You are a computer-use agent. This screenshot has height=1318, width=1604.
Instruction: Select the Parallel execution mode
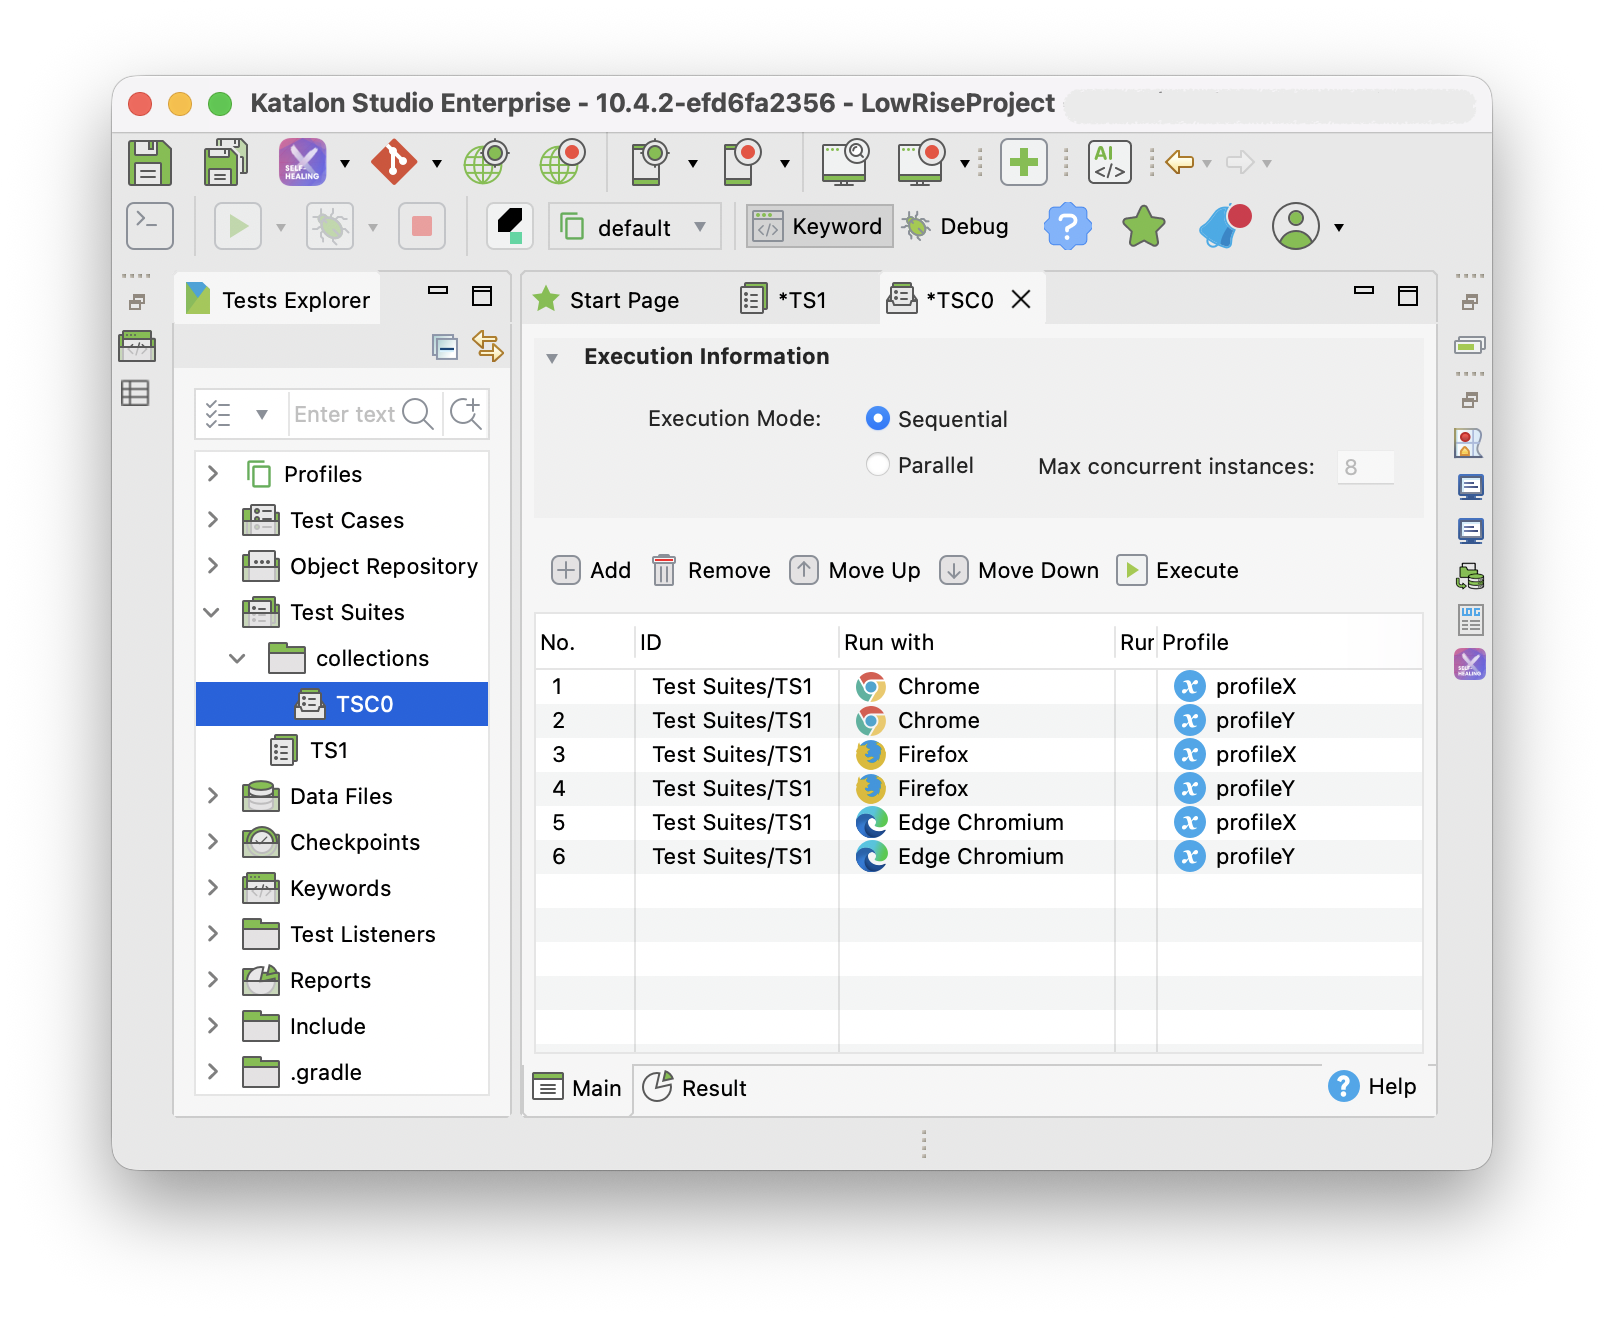[x=877, y=465]
